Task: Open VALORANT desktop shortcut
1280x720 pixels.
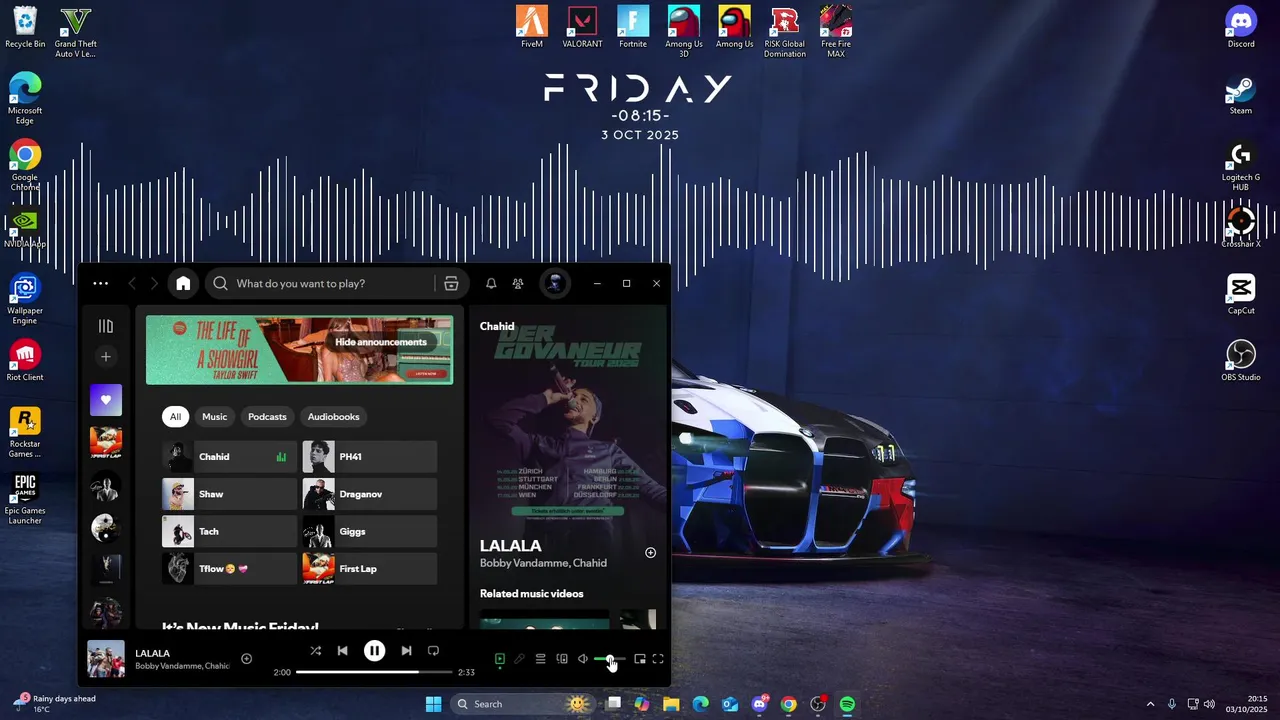Action: 582,26
